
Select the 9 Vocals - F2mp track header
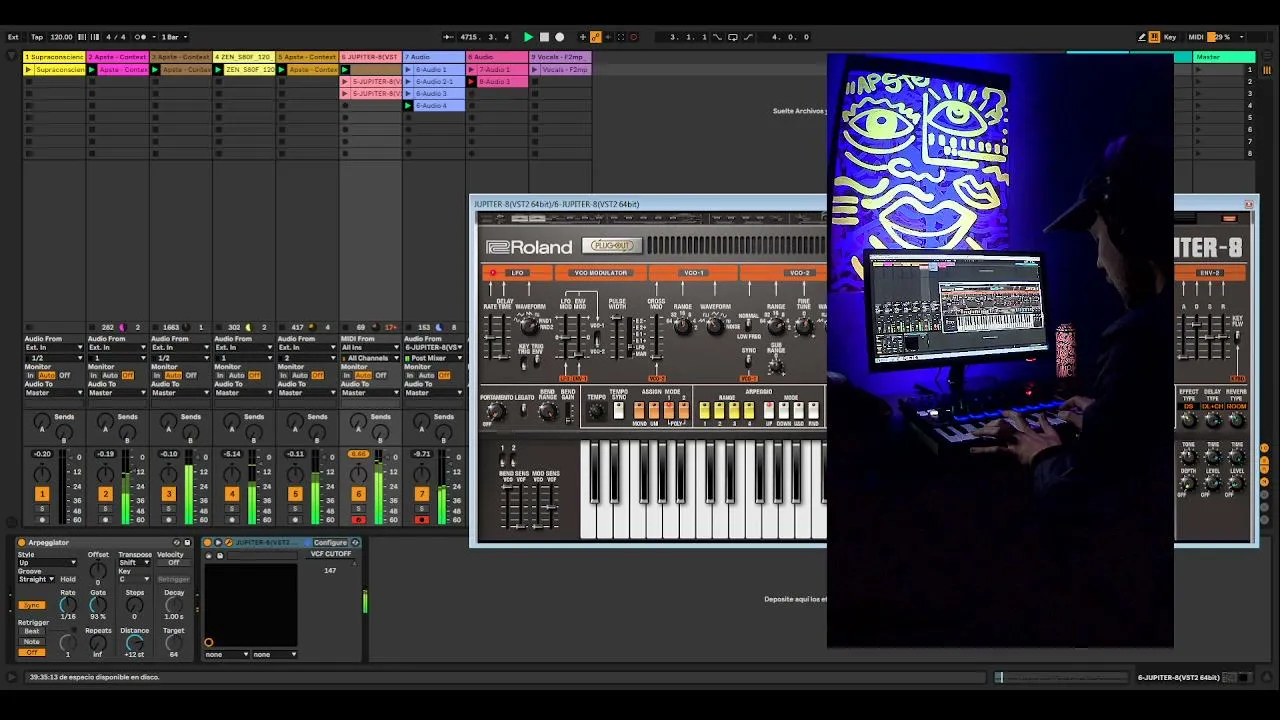click(x=561, y=57)
